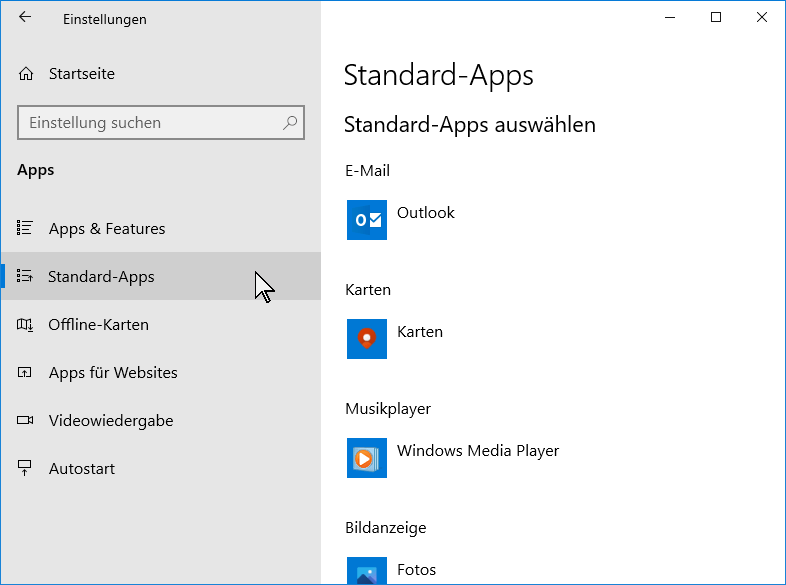The height and width of the screenshot is (585, 786).
Task: Maximize the Einstellungen window
Action: [716, 18]
